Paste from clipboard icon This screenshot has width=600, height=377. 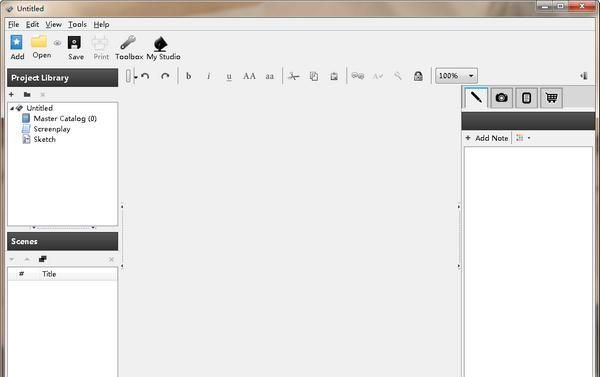334,76
